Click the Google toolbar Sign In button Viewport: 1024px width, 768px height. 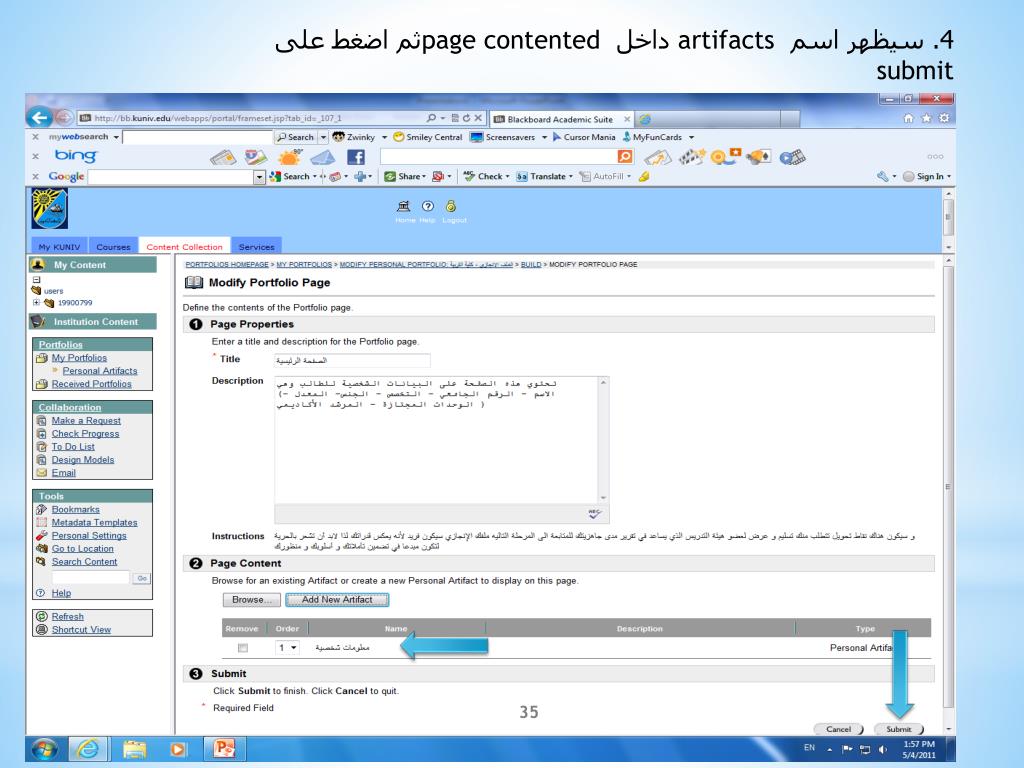pyautogui.click(x=927, y=176)
